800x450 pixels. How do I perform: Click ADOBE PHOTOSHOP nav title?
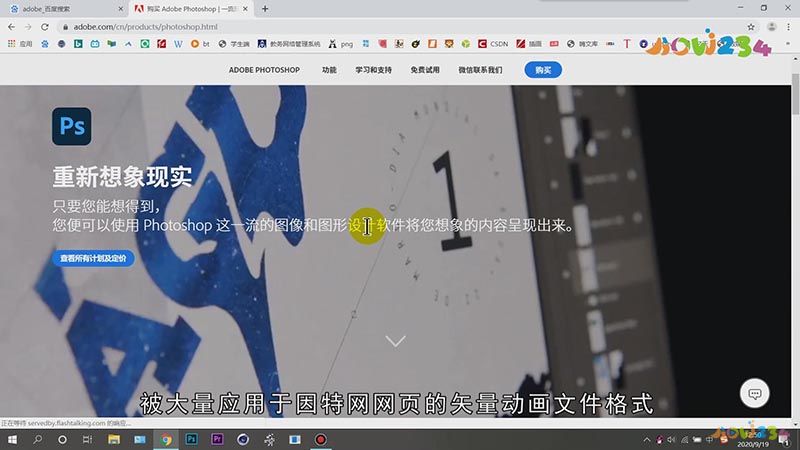click(264, 70)
